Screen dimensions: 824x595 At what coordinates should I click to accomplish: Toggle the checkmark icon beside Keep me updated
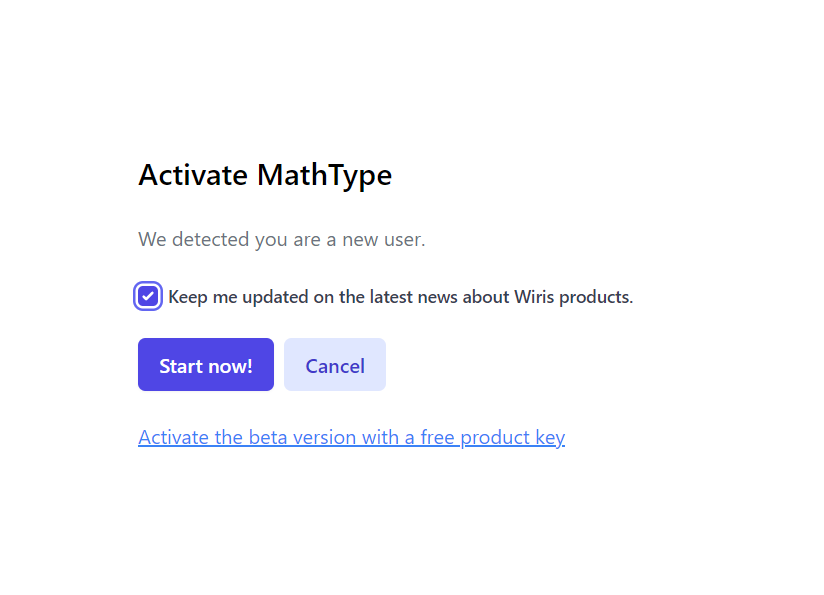click(148, 296)
